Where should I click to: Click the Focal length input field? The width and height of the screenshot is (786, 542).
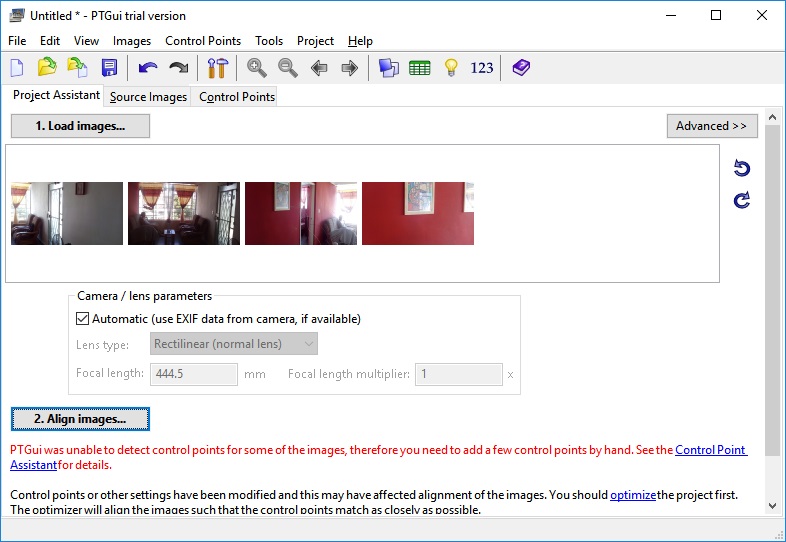coord(194,374)
